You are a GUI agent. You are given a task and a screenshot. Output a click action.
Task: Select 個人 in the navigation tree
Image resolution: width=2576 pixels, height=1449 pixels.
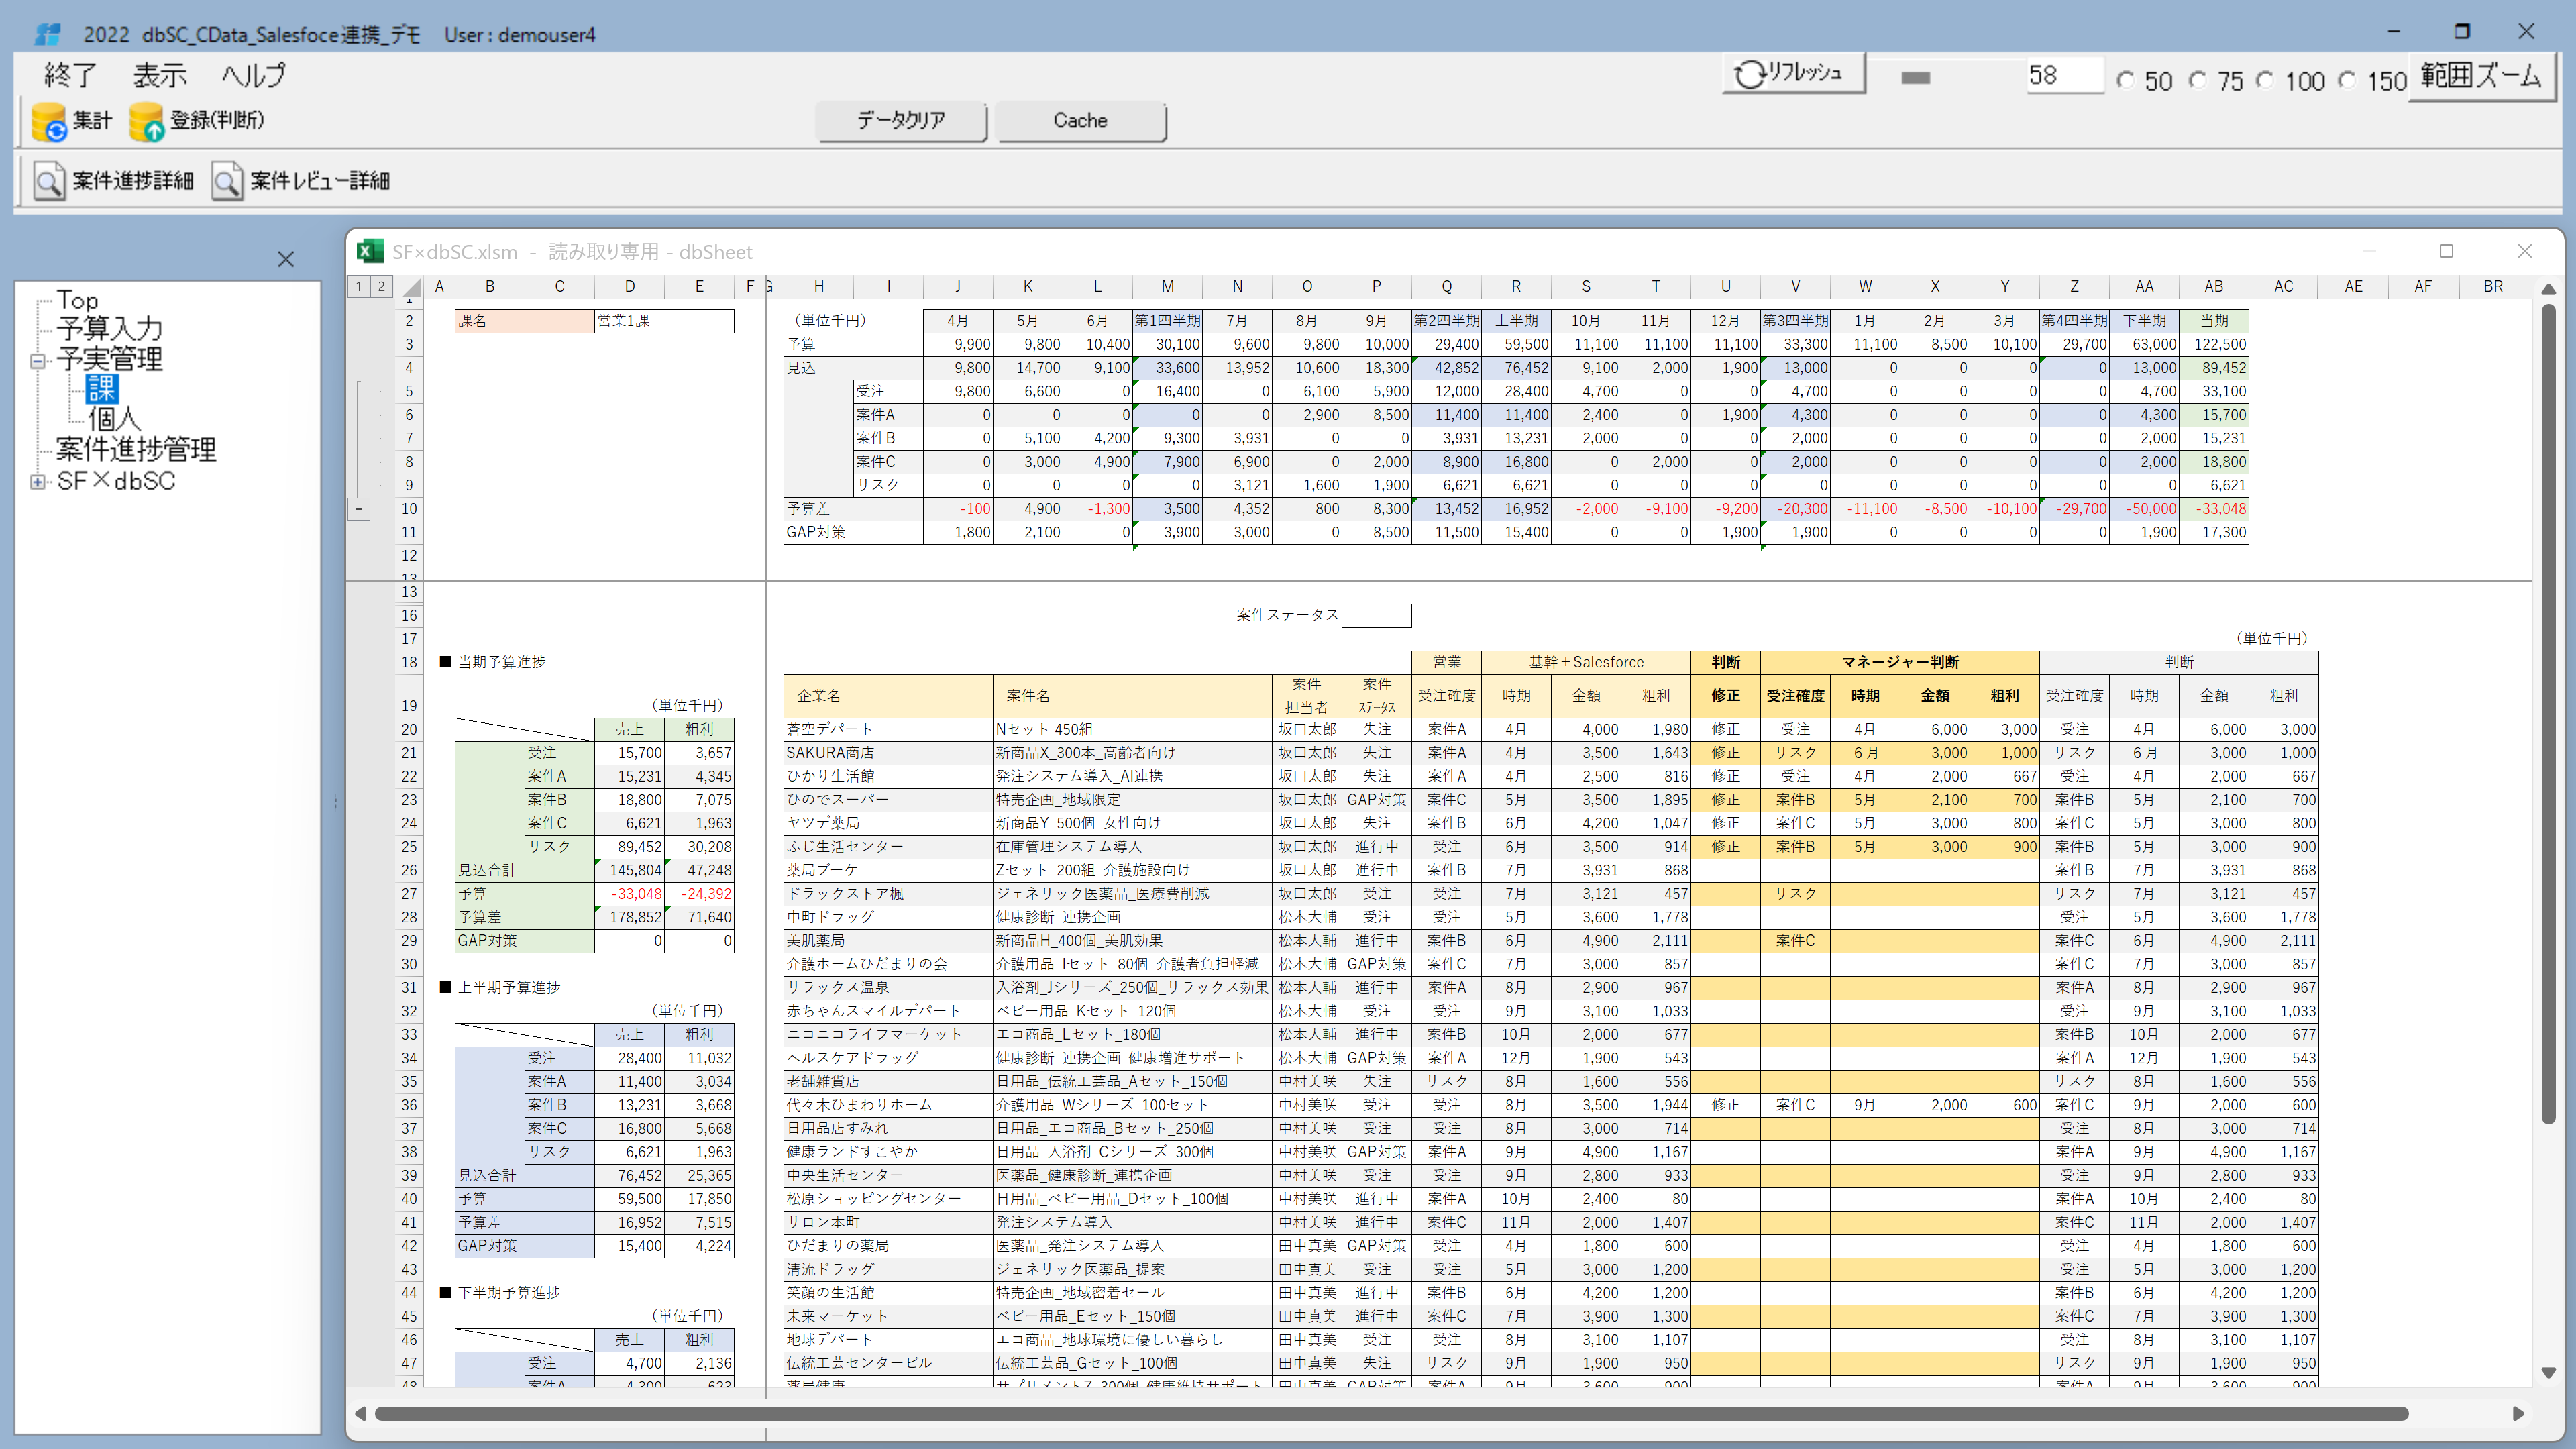[x=114, y=419]
